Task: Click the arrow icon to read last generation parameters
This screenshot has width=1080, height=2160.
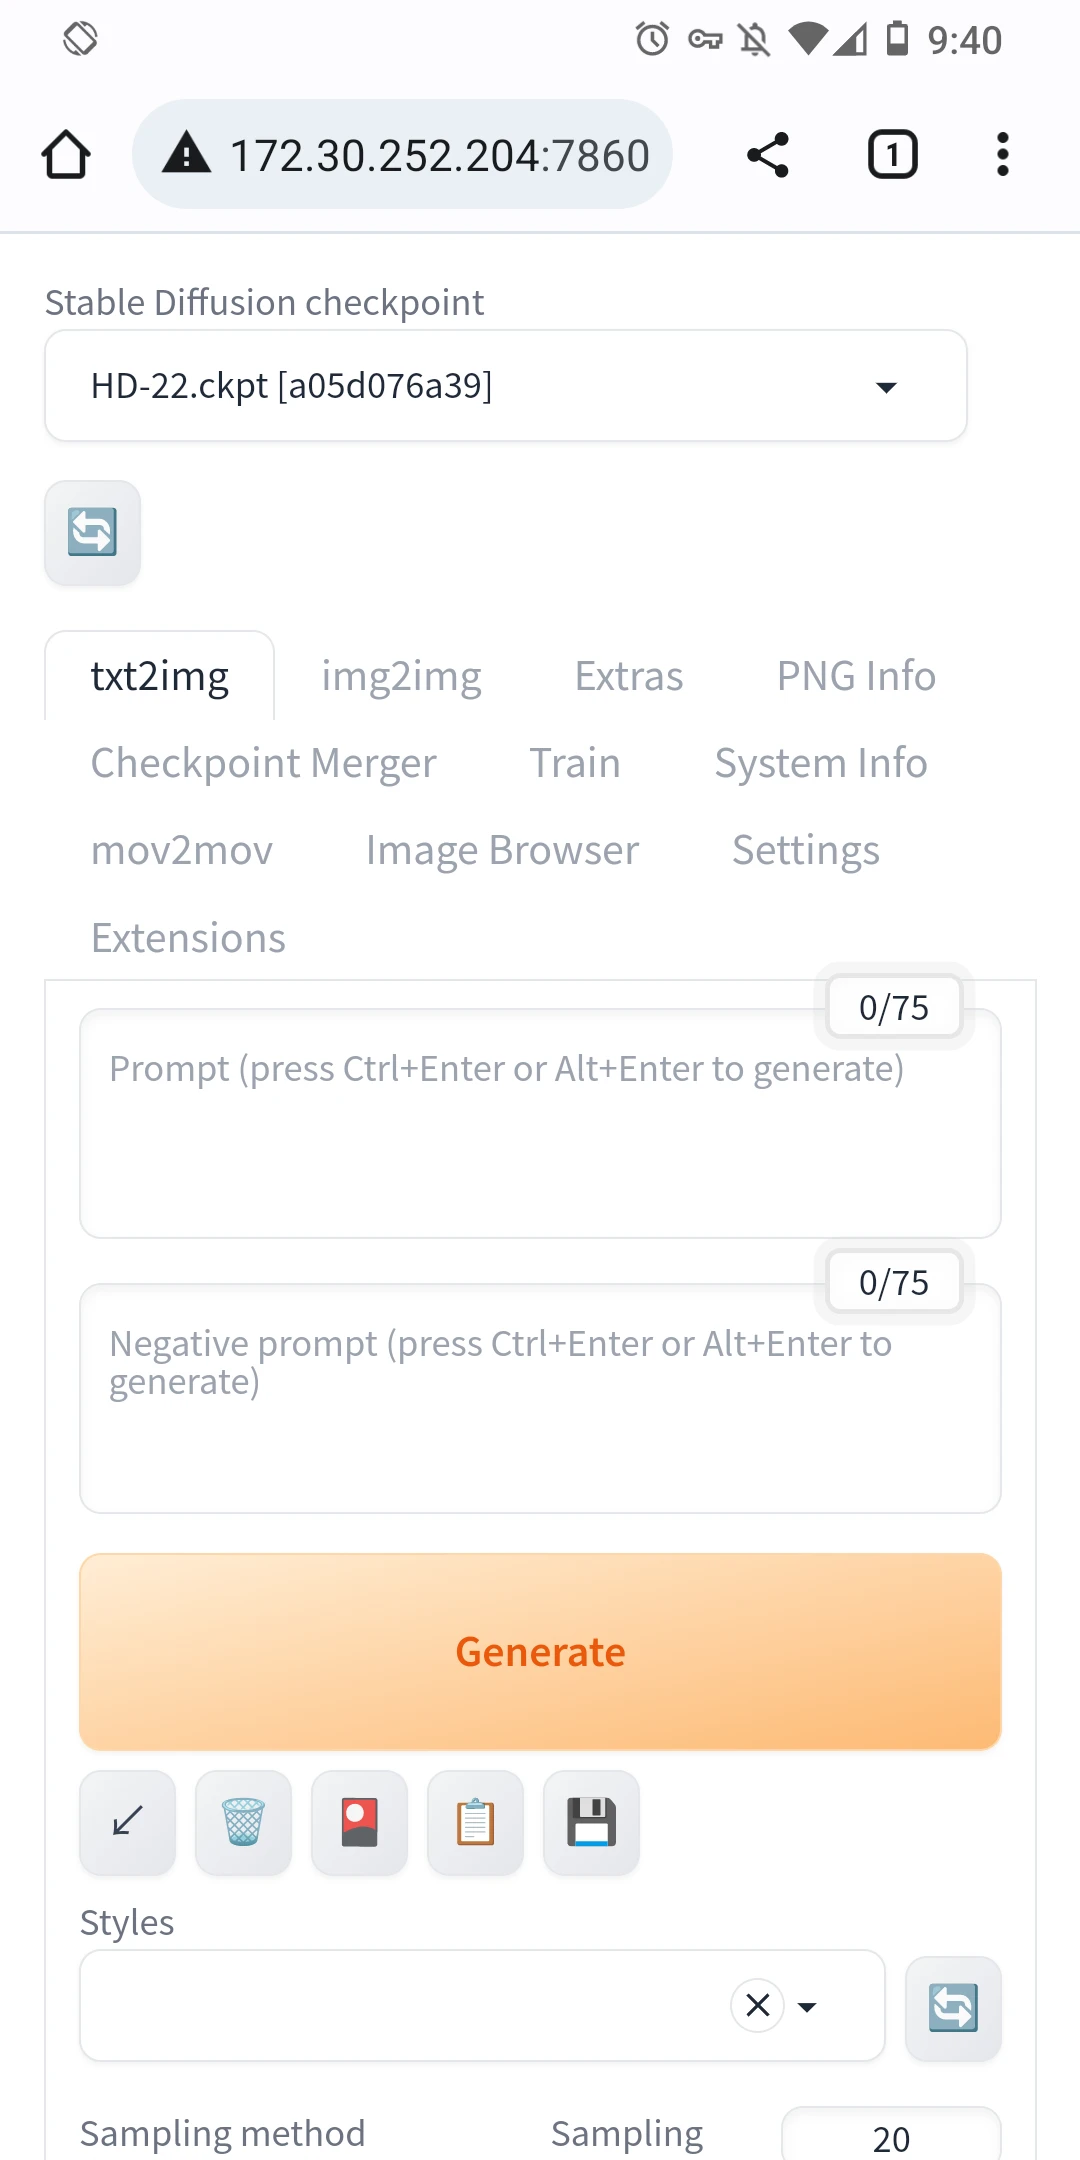Action: pos(127,1822)
